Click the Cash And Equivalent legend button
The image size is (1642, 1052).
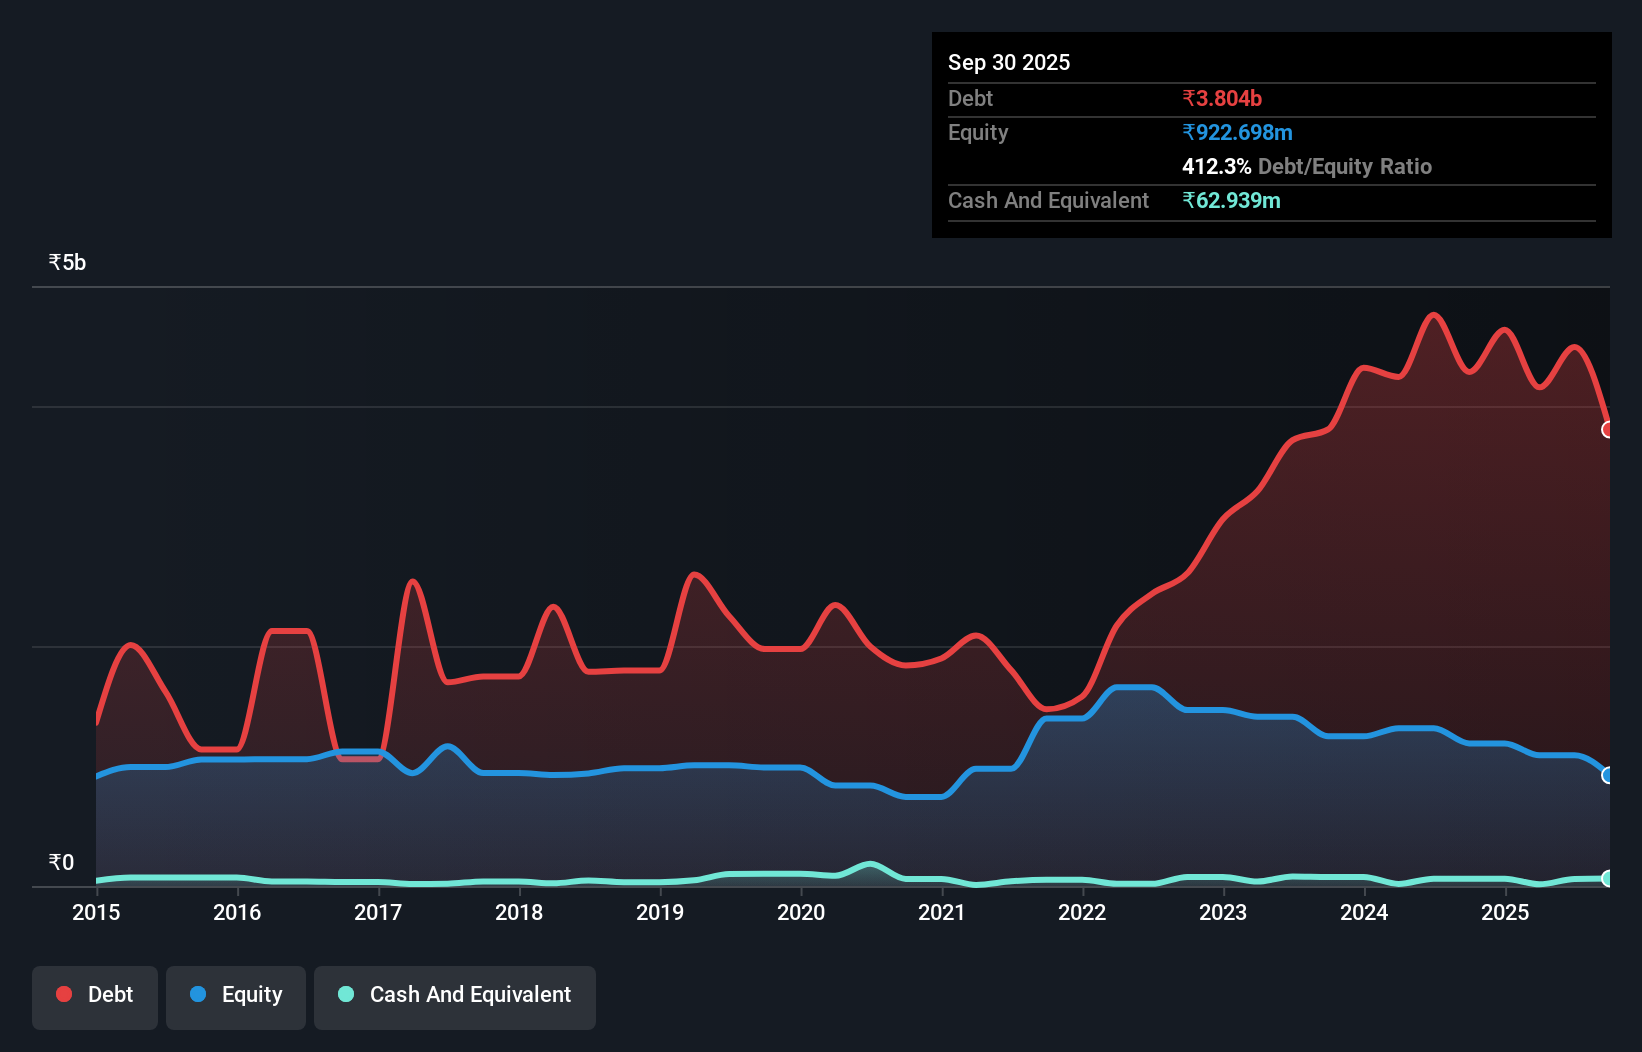click(x=455, y=995)
